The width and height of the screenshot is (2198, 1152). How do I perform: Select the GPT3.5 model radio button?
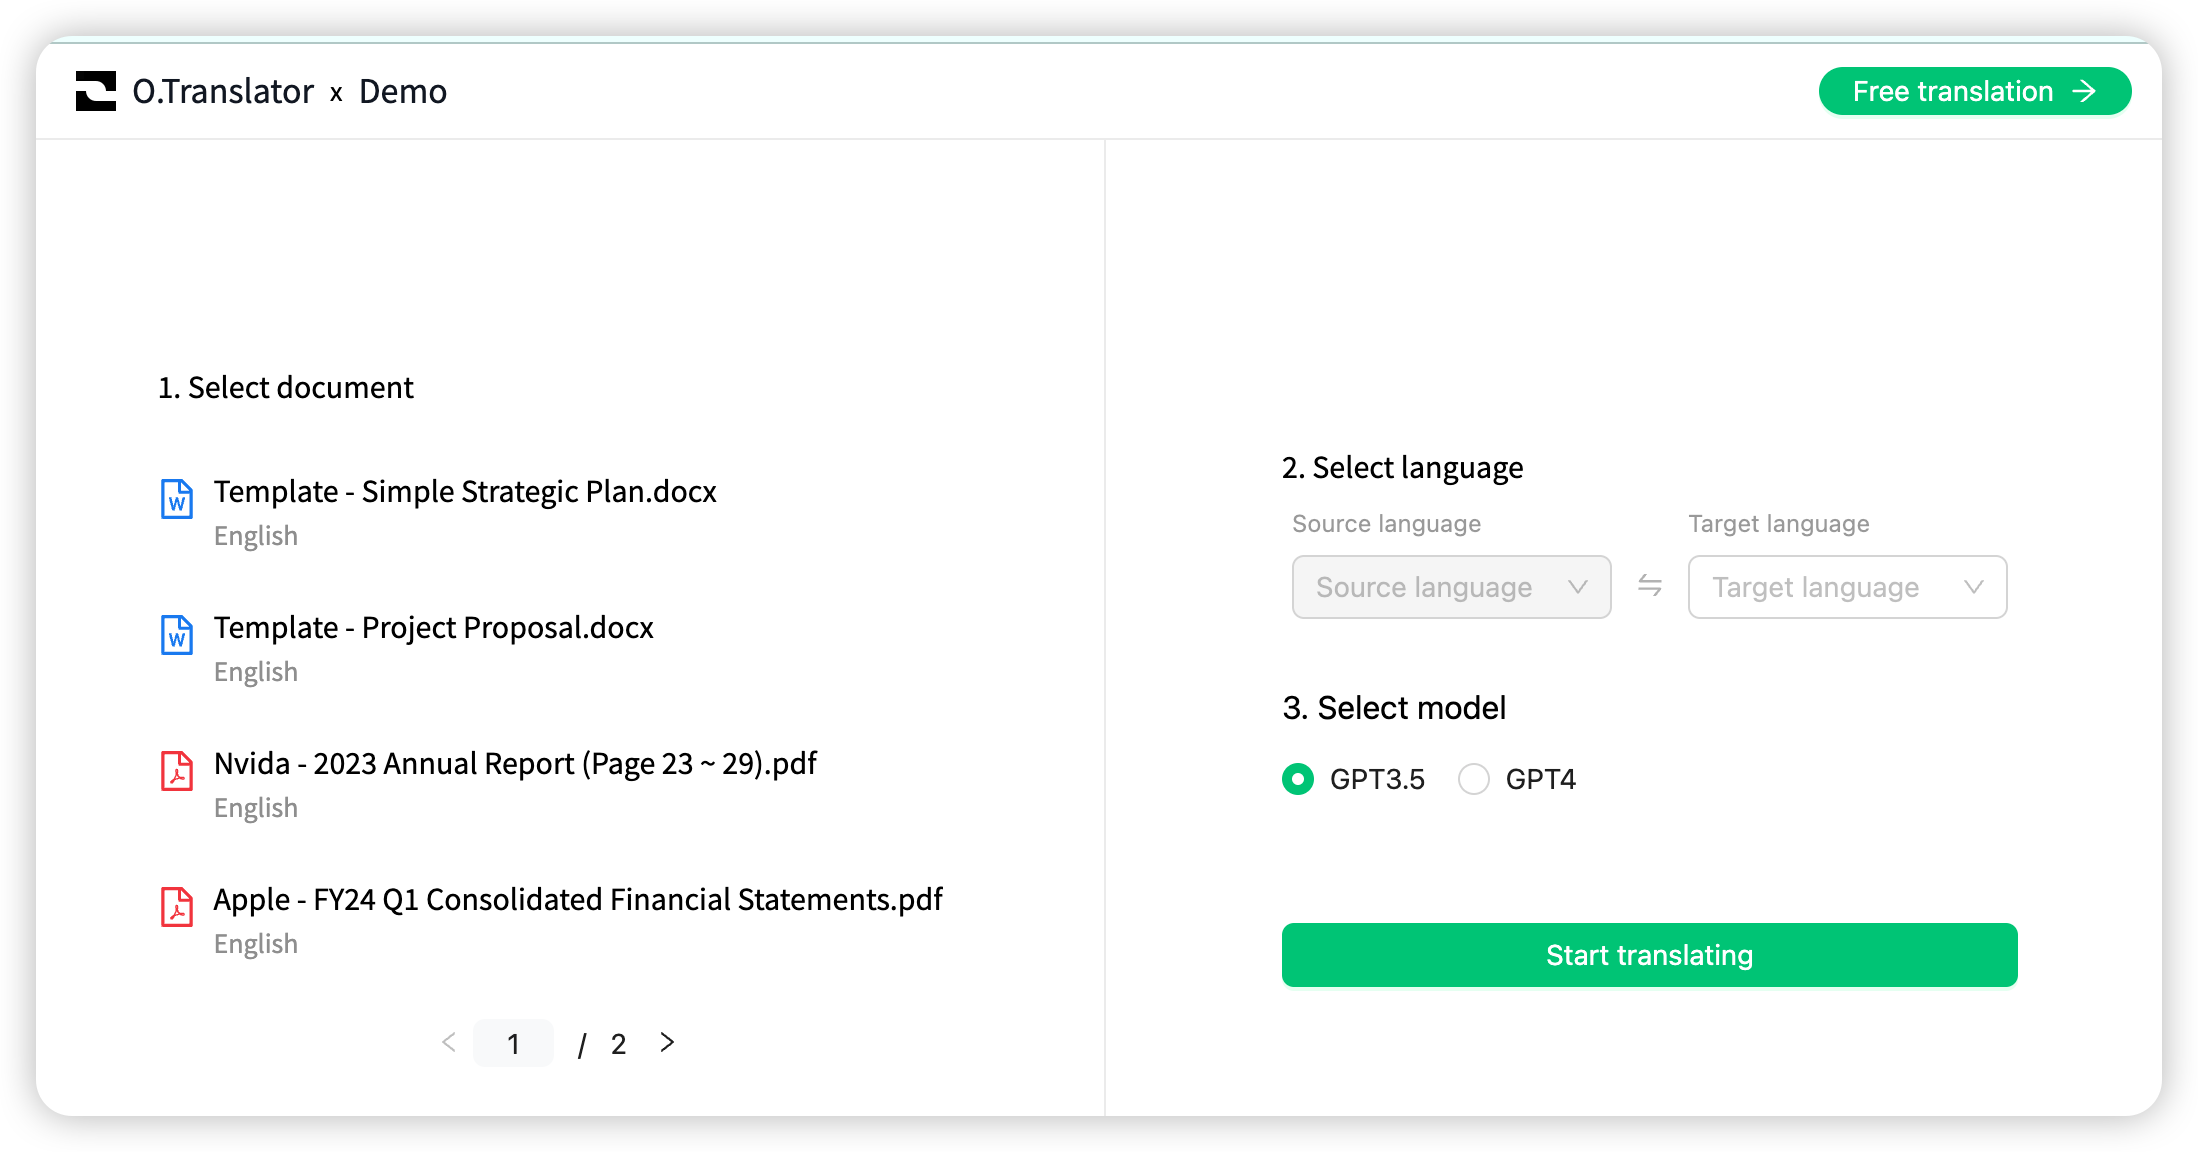[1298, 779]
